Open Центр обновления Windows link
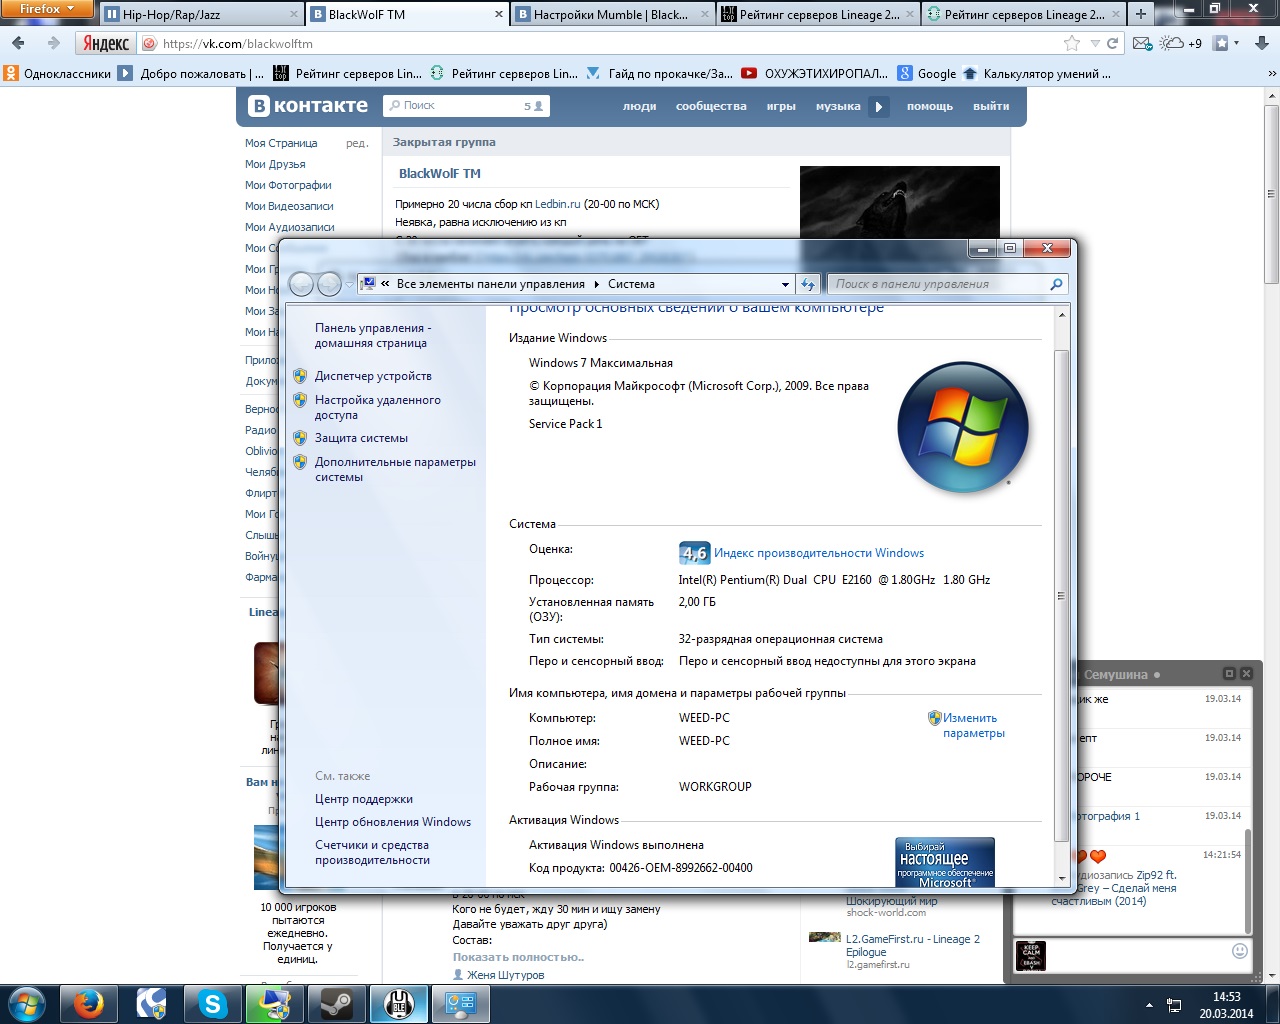 click(393, 822)
